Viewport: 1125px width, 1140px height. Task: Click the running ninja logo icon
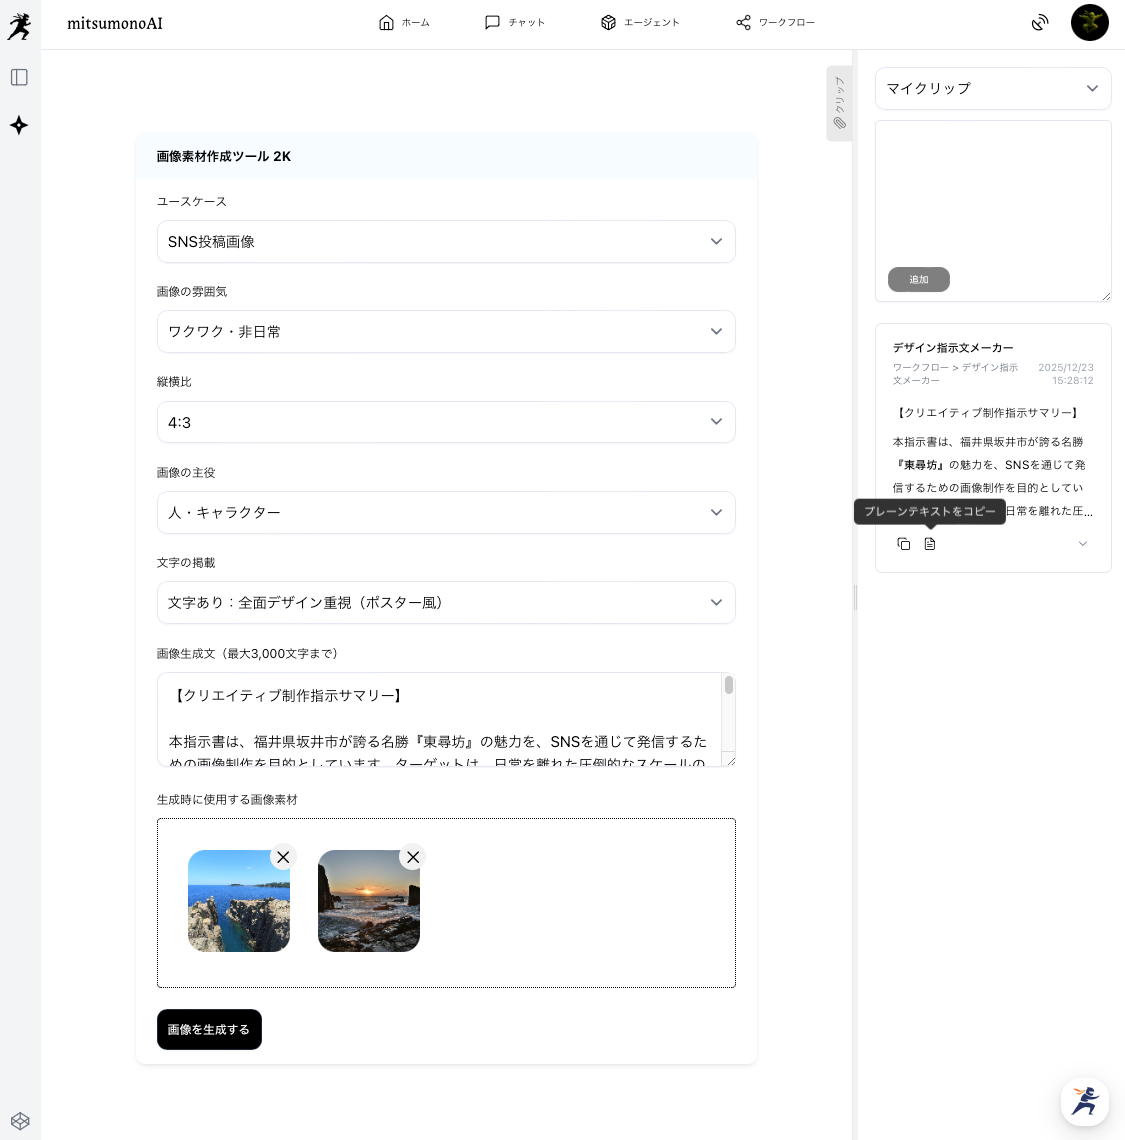coord(19,26)
